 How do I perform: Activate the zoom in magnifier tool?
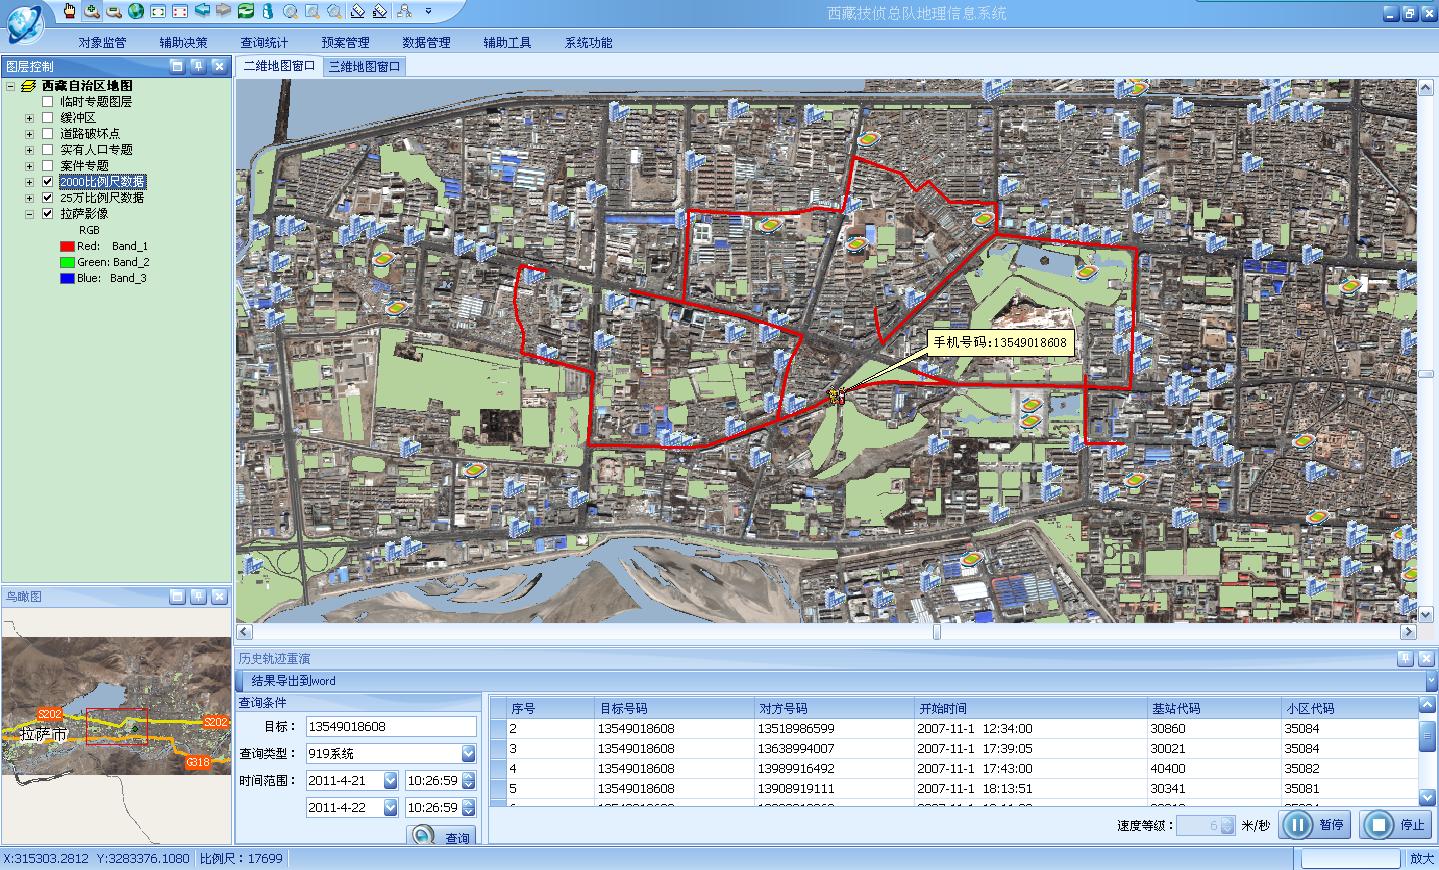(91, 11)
